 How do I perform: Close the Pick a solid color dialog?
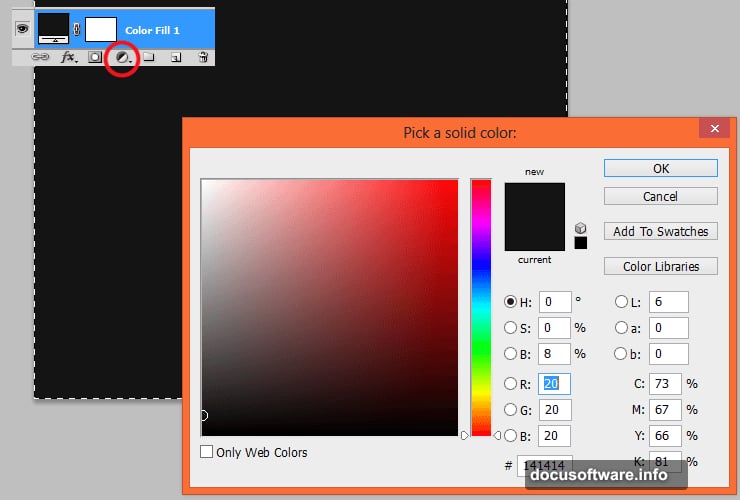click(x=715, y=128)
